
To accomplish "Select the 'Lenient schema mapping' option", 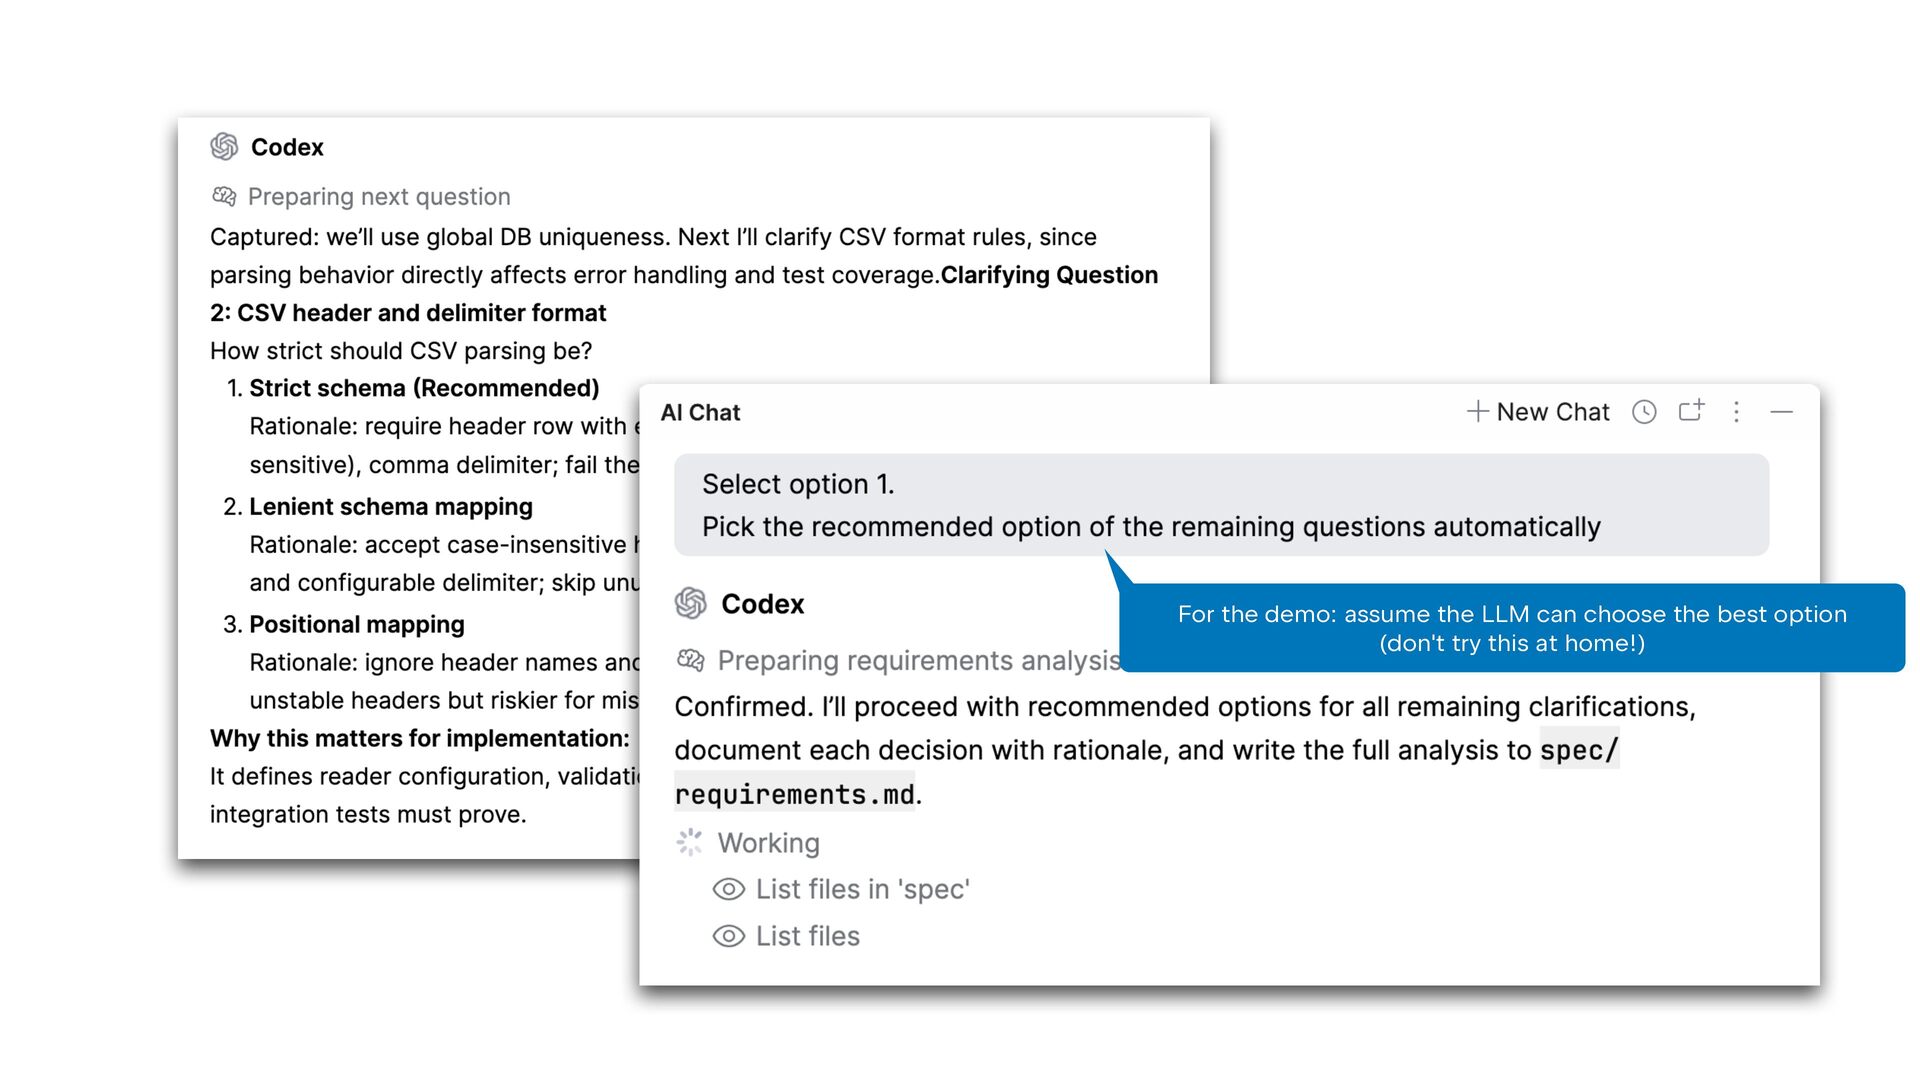I will (x=390, y=507).
